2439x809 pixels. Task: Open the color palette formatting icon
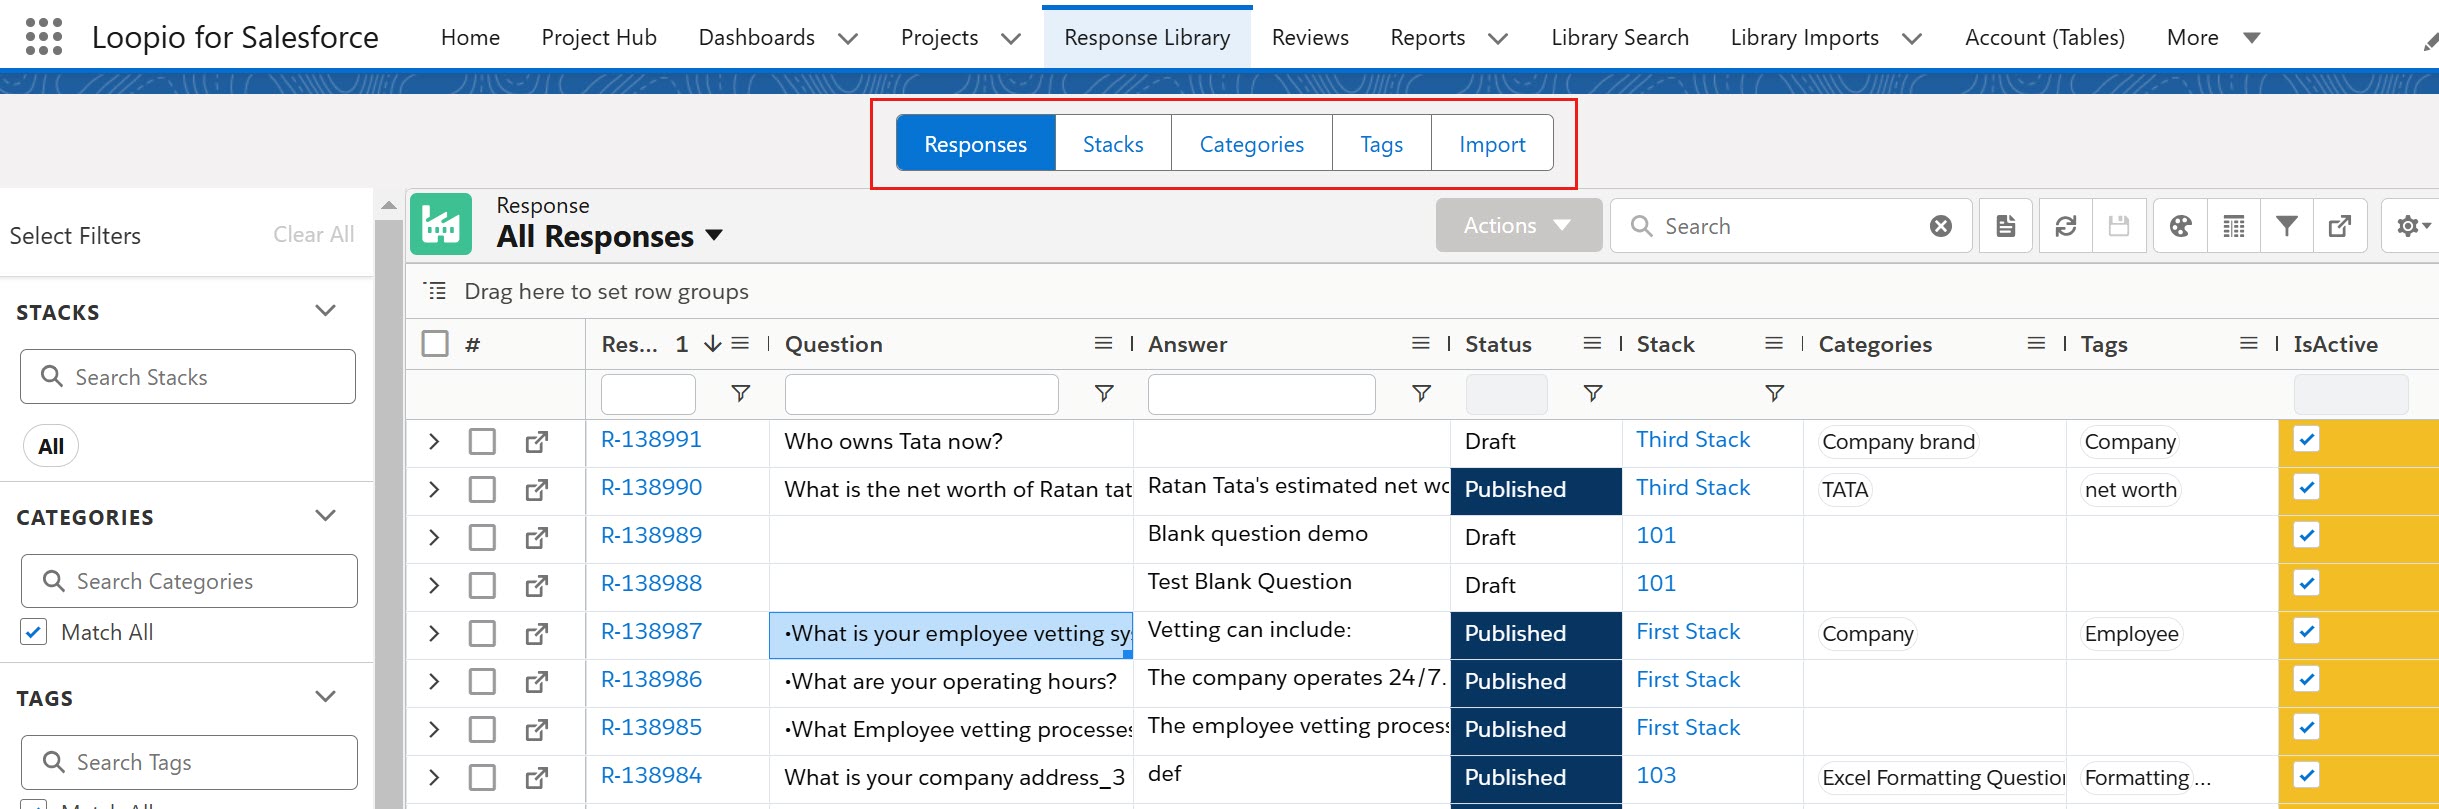[2180, 226]
